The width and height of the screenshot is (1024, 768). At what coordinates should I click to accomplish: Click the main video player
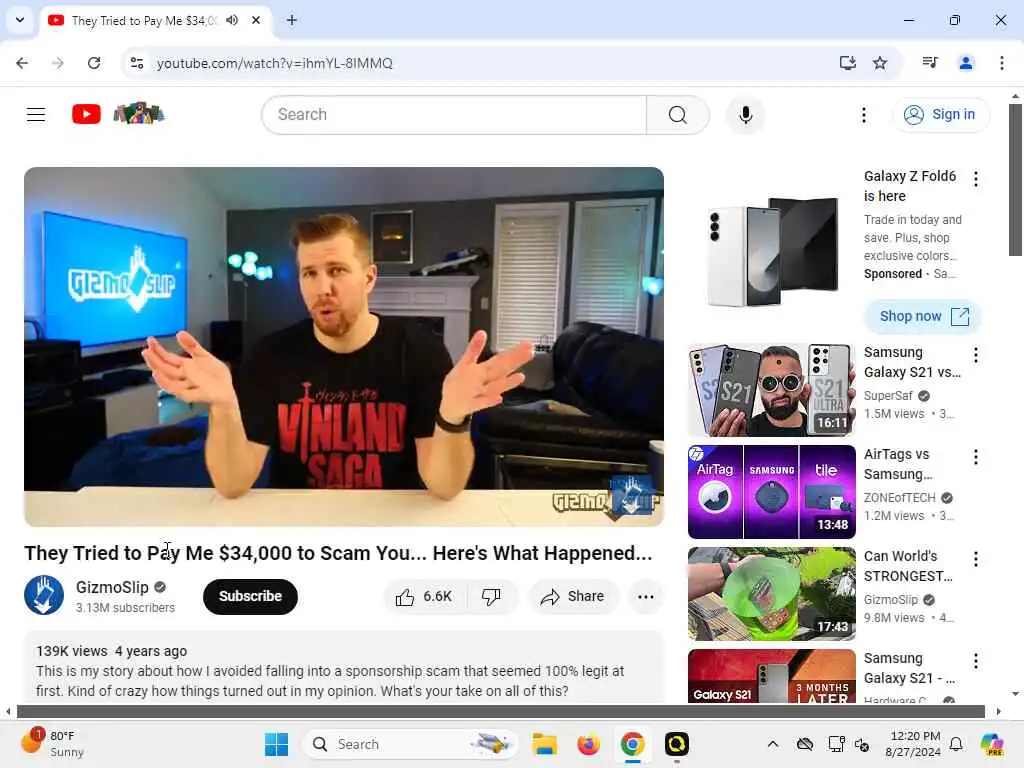pyautogui.click(x=344, y=347)
